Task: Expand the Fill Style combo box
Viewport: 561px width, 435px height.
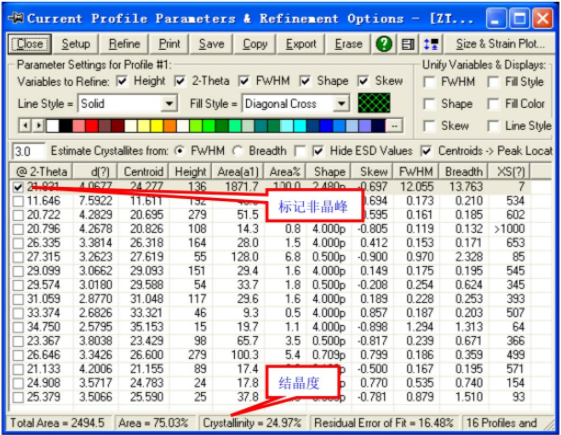Action: 296,104
